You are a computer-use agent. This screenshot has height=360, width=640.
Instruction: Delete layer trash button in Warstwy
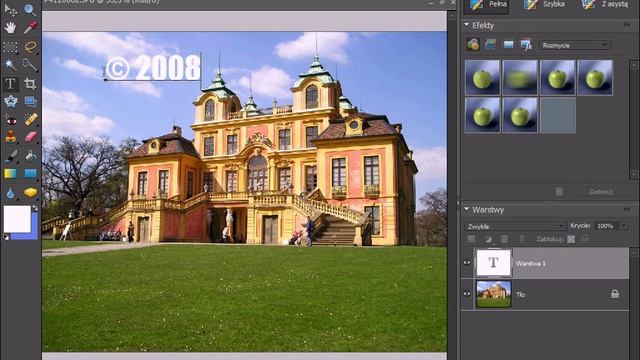504,239
